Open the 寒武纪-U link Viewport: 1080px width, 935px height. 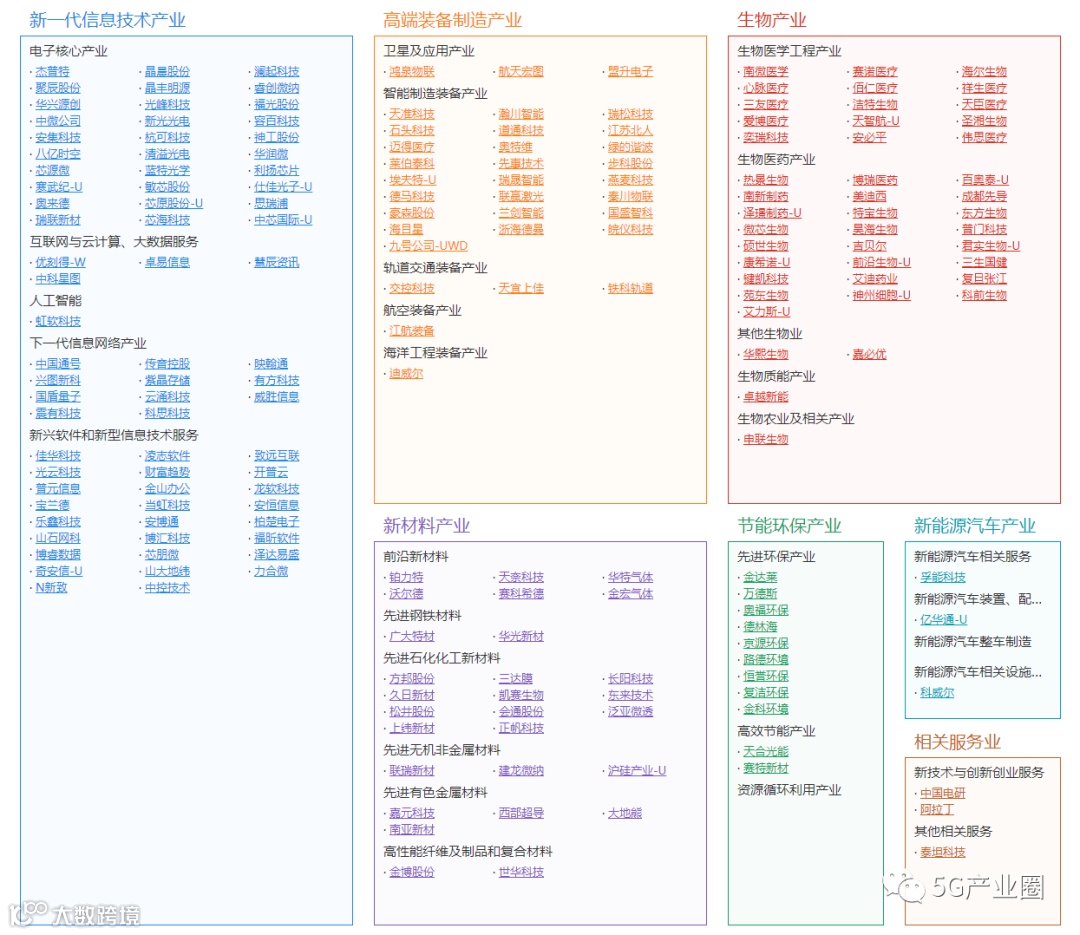[59, 187]
